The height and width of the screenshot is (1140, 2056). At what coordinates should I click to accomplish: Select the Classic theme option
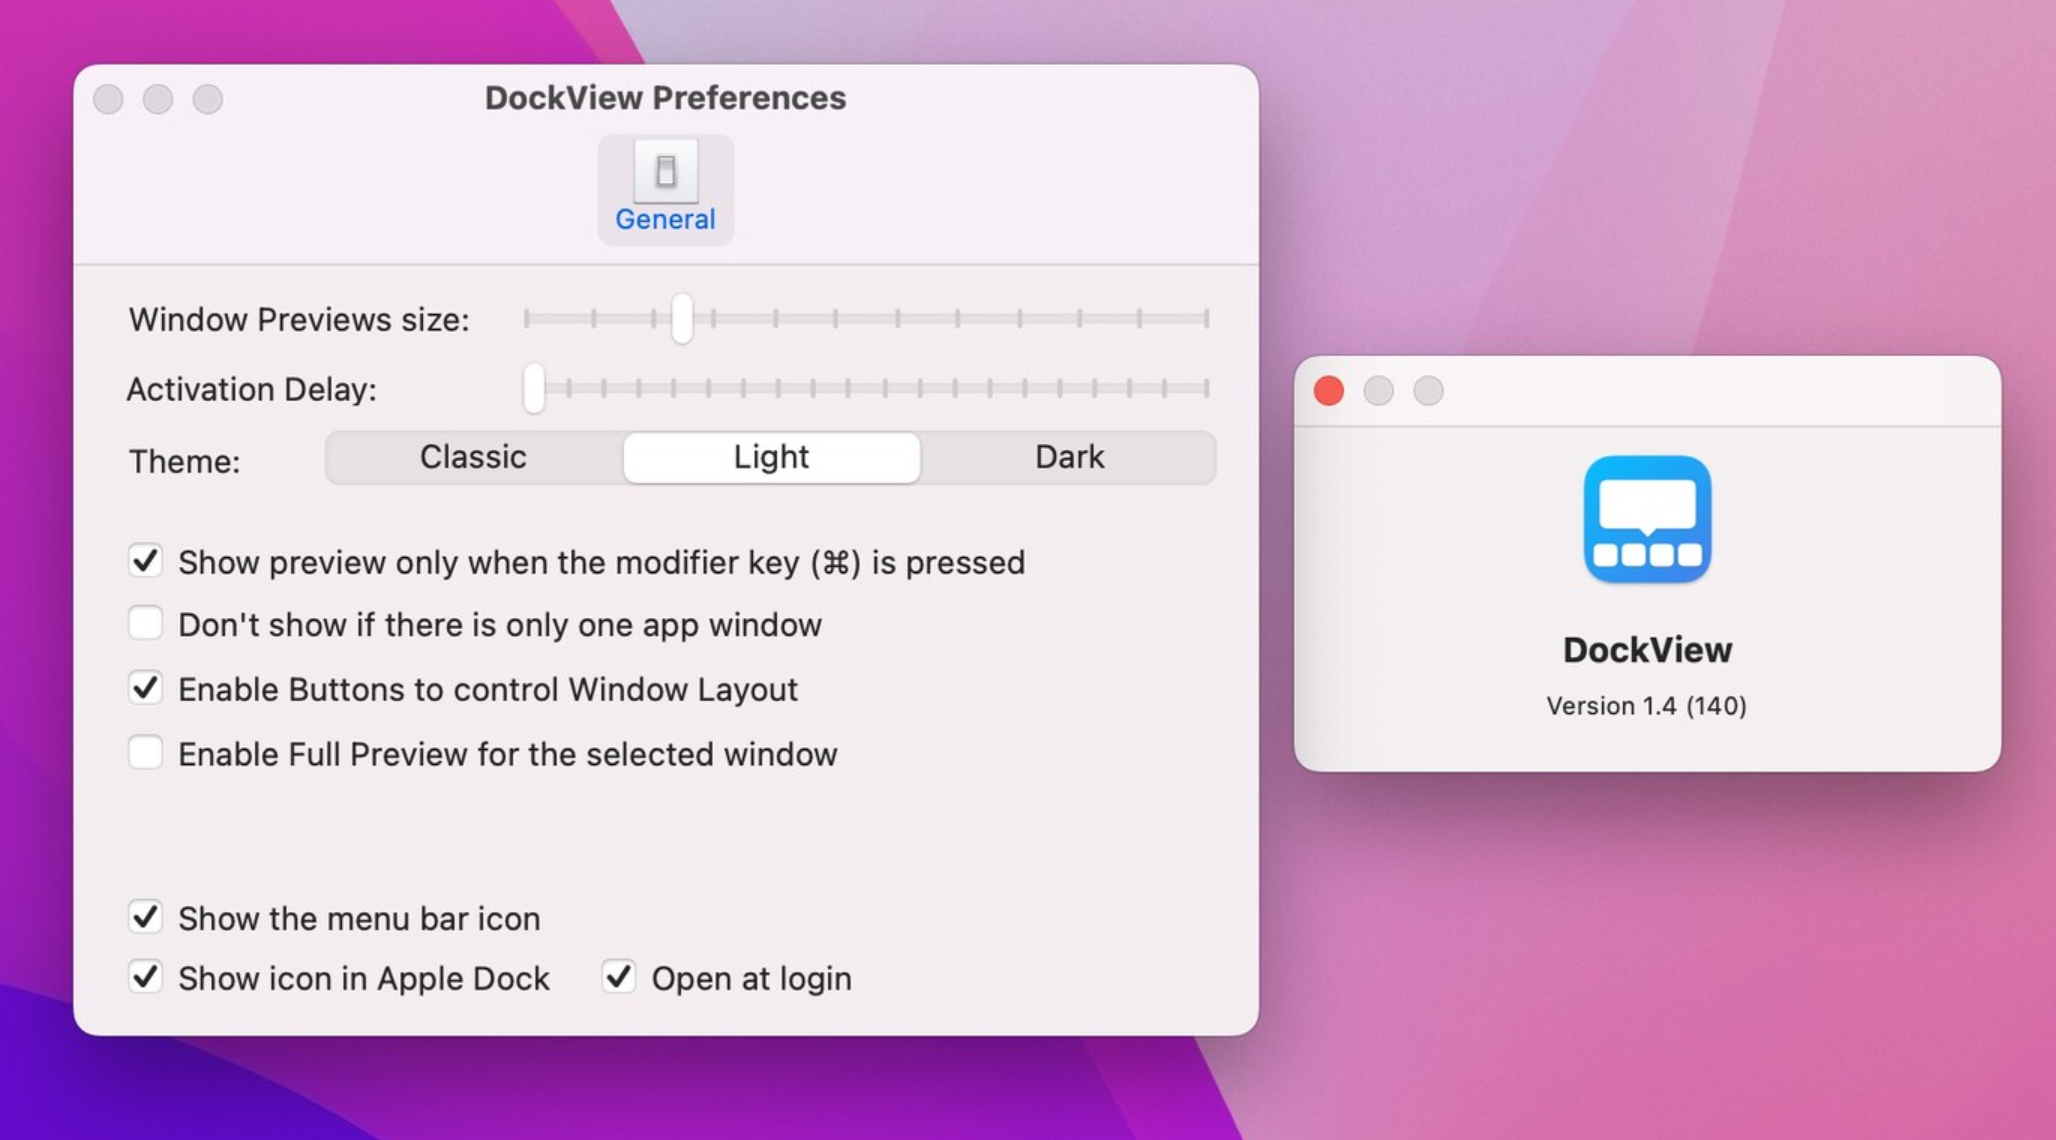tap(473, 456)
